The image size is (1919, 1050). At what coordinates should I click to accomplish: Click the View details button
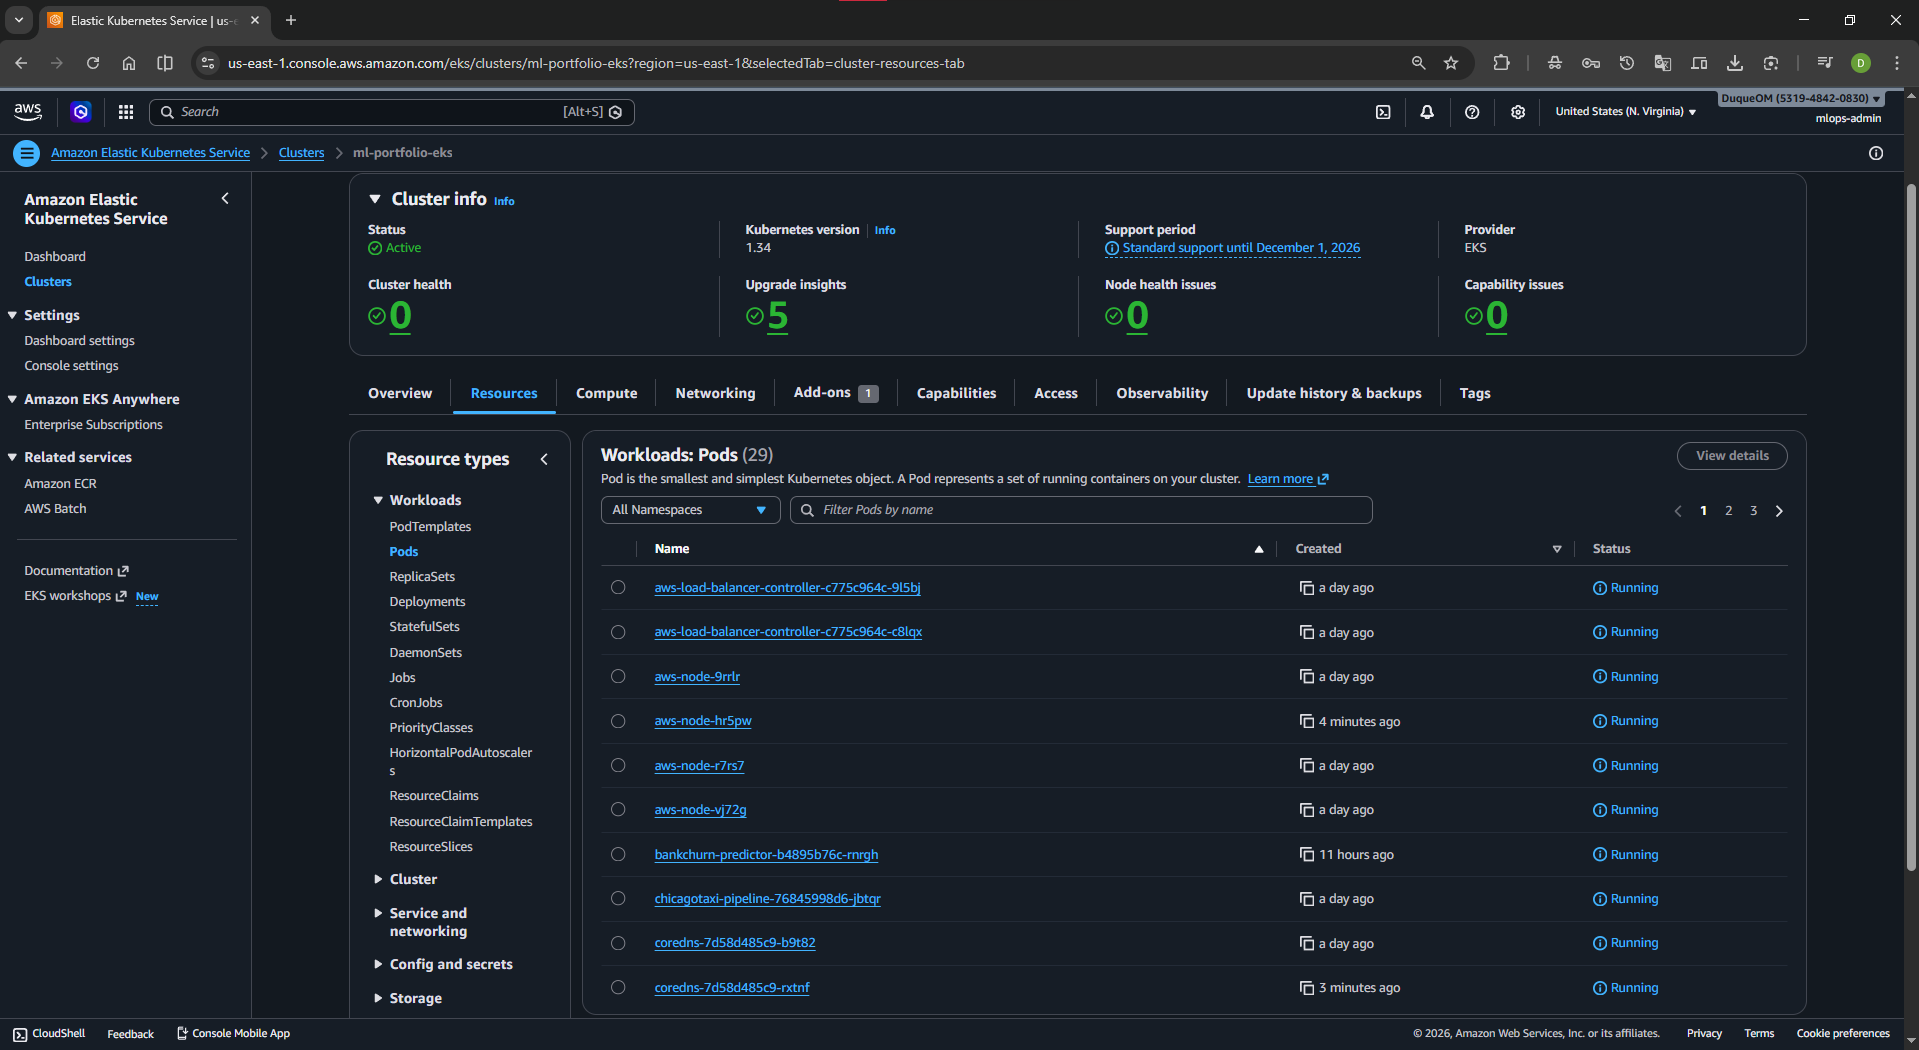click(1732, 456)
